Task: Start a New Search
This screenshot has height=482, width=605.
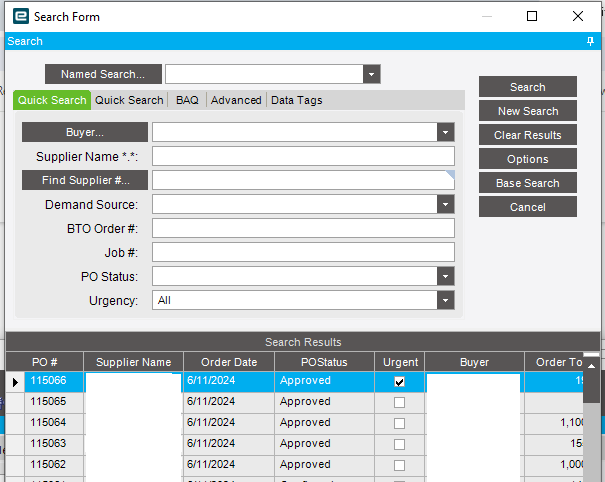Action: coord(528,111)
